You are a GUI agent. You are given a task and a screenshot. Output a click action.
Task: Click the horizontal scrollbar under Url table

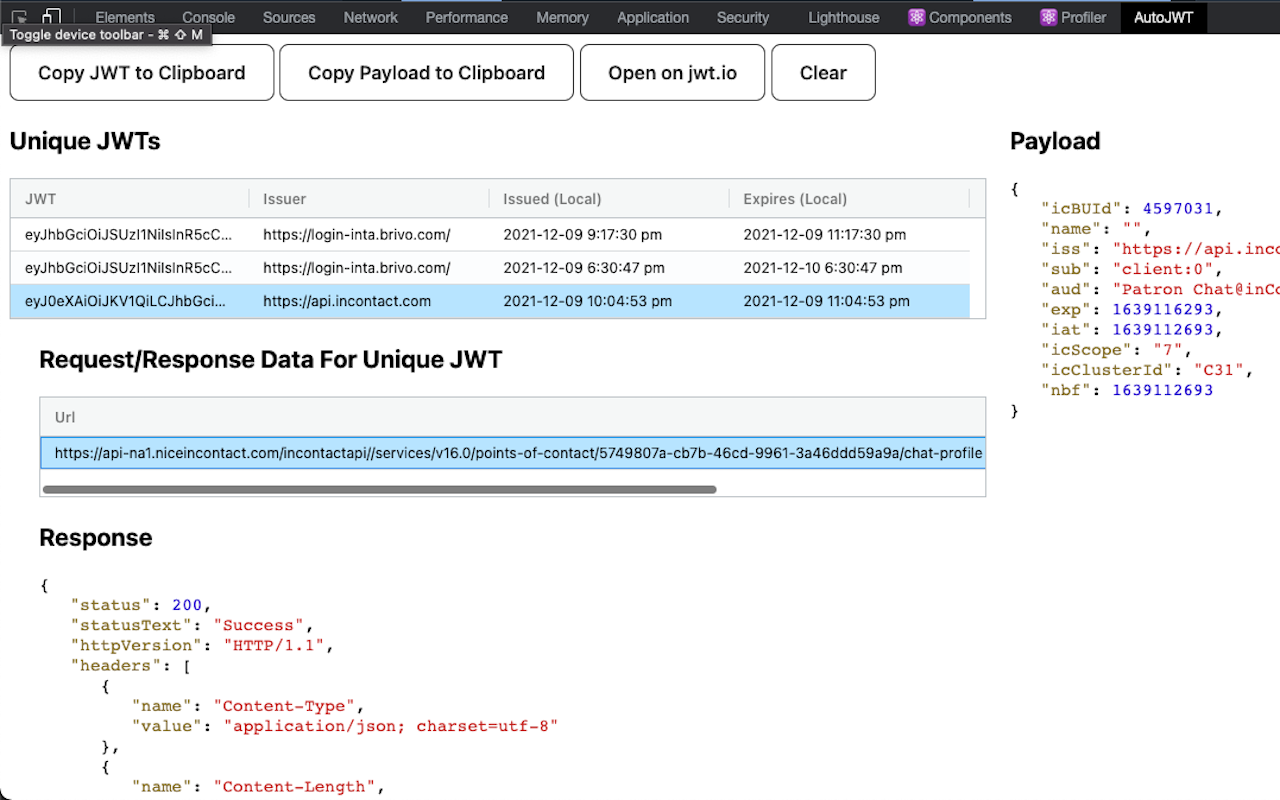tap(380, 489)
